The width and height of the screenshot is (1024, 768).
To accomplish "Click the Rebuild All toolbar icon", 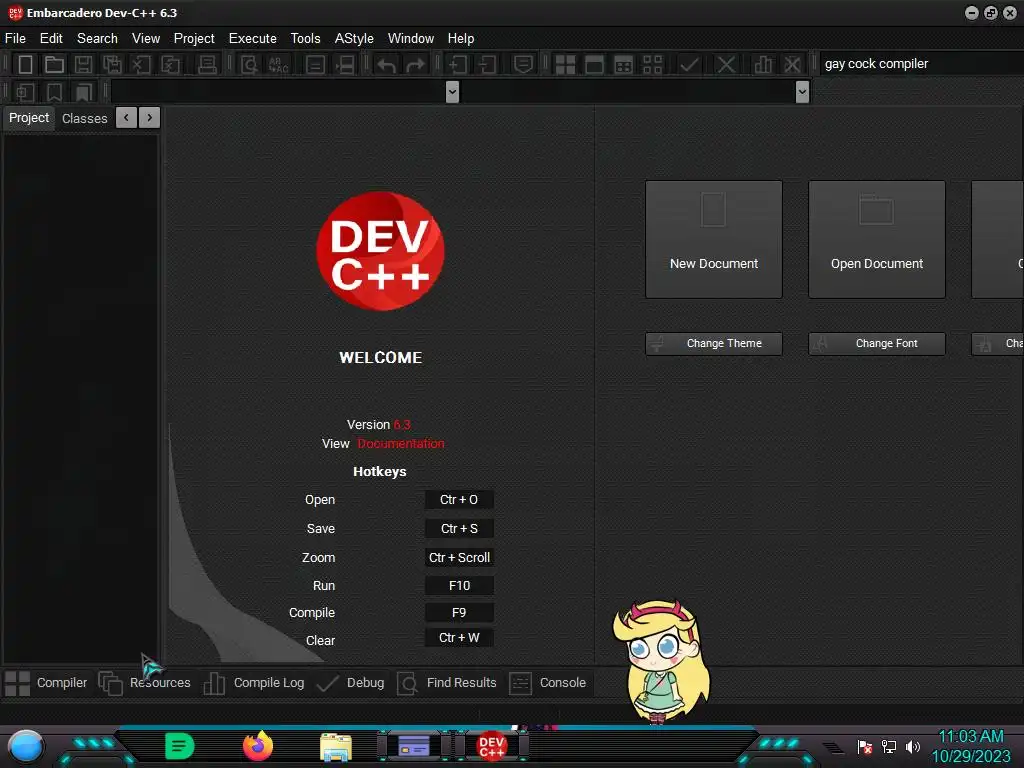I will click(x=652, y=64).
